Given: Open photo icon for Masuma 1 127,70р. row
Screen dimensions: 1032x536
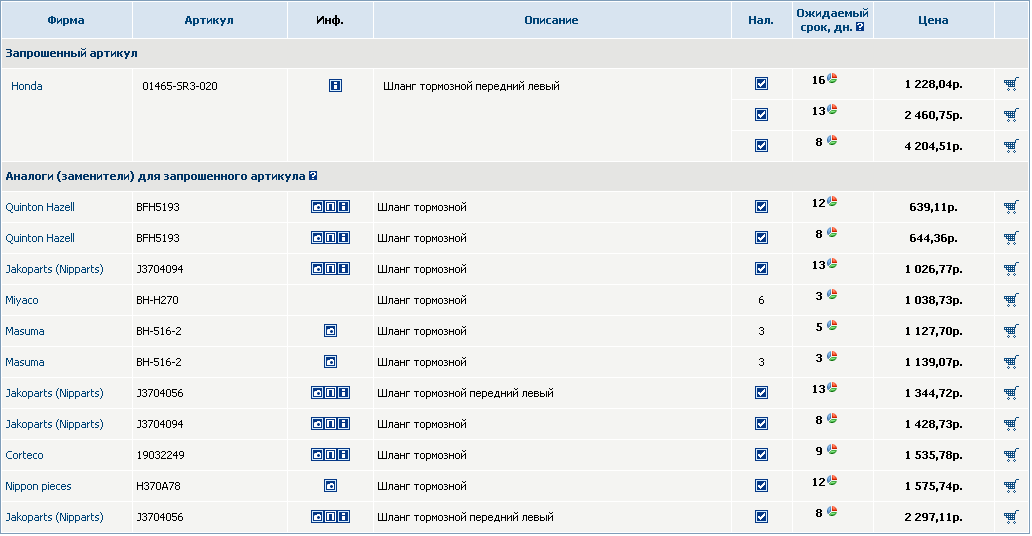Looking at the screenshot, I should (x=330, y=331).
